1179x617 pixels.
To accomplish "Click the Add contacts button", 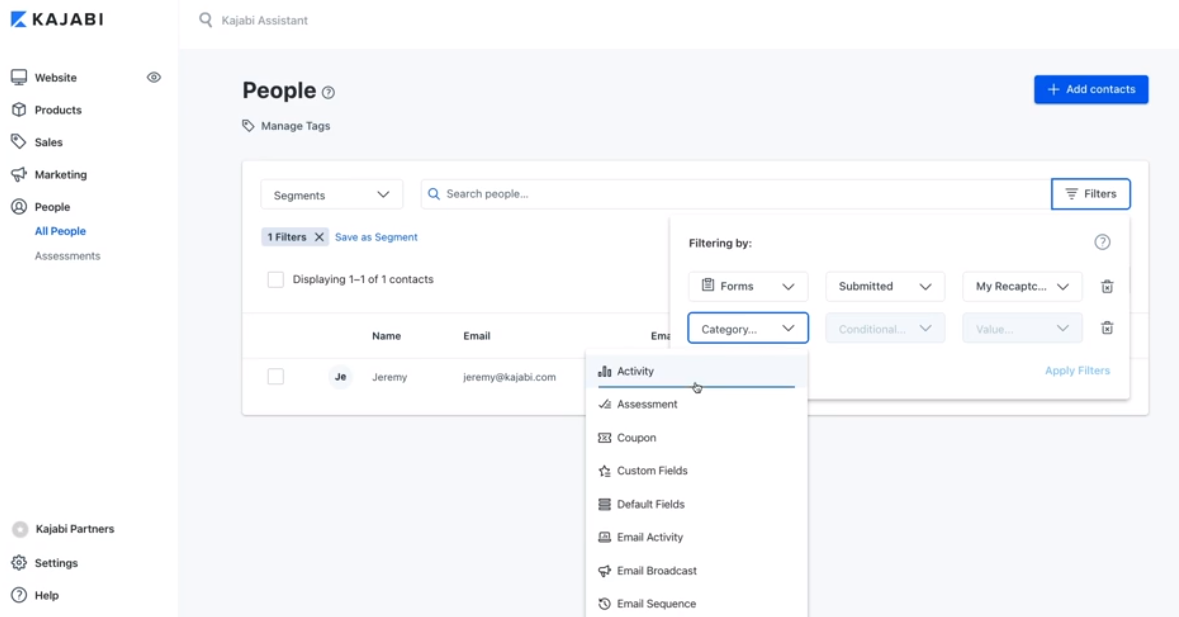I will [1091, 89].
